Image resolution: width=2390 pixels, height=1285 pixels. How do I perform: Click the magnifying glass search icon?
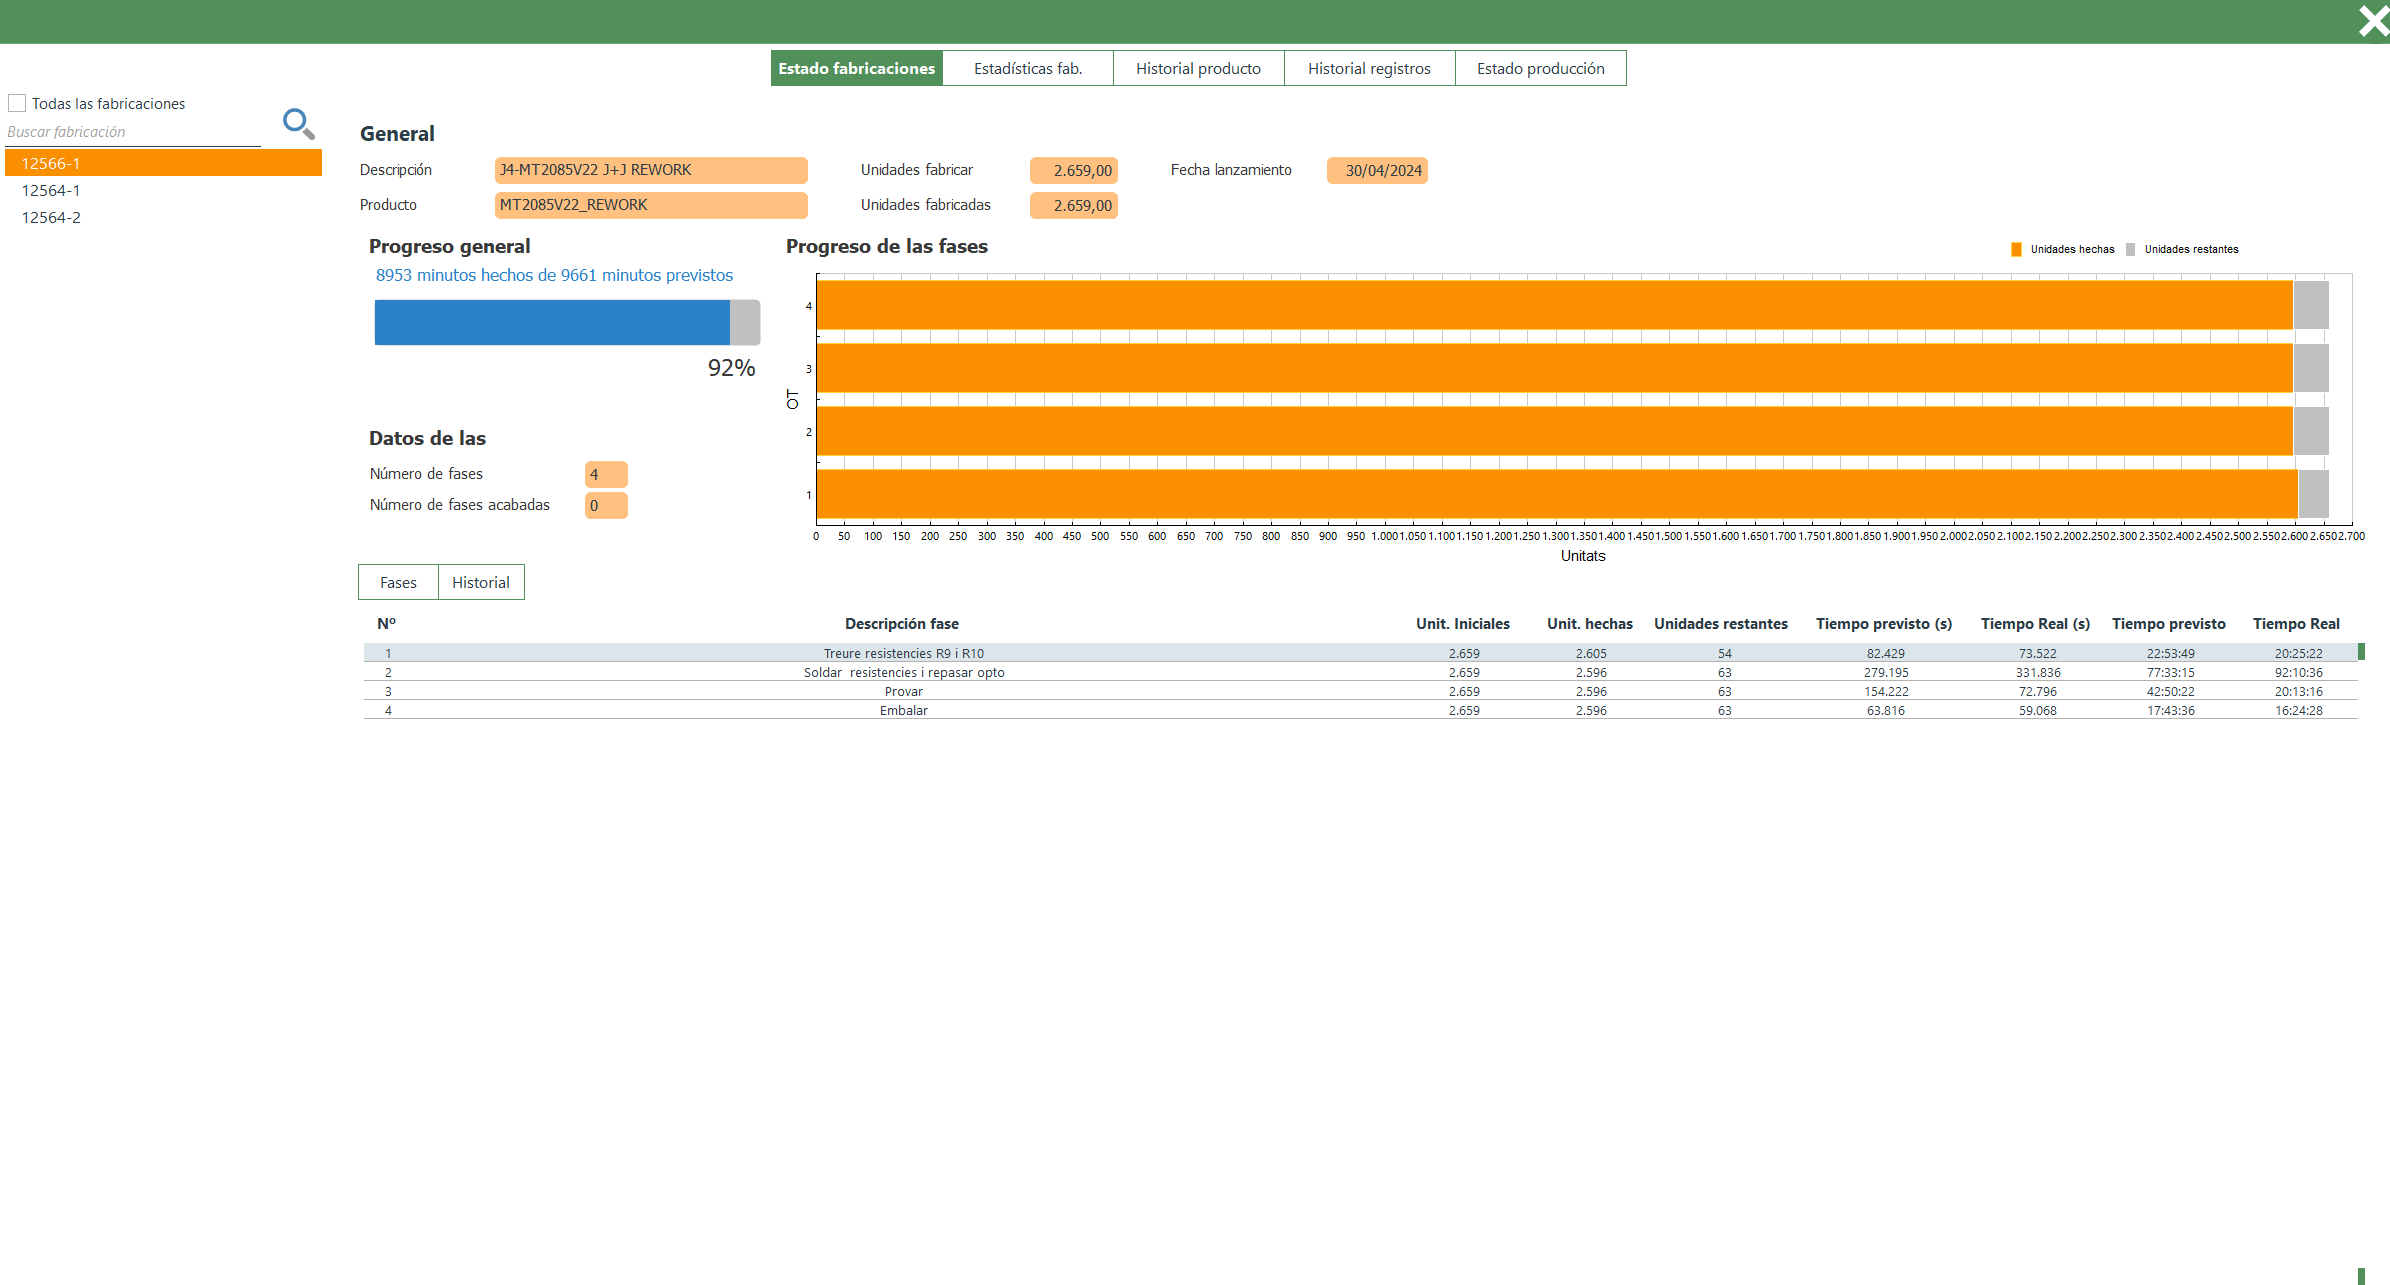click(298, 123)
